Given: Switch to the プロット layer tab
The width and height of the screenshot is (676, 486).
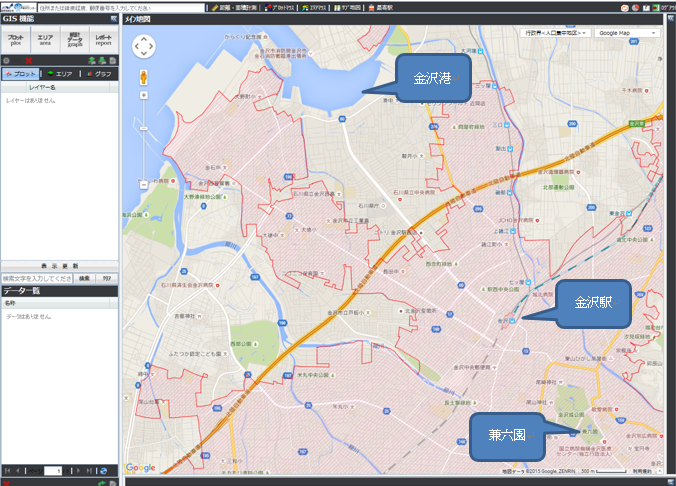Looking at the screenshot, I should [x=21, y=74].
